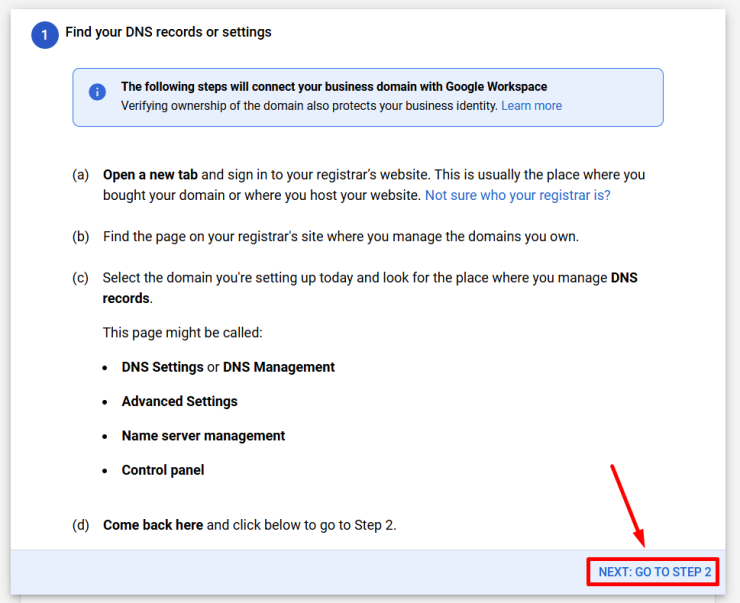Click 'This page might be called:' text

coord(183,333)
